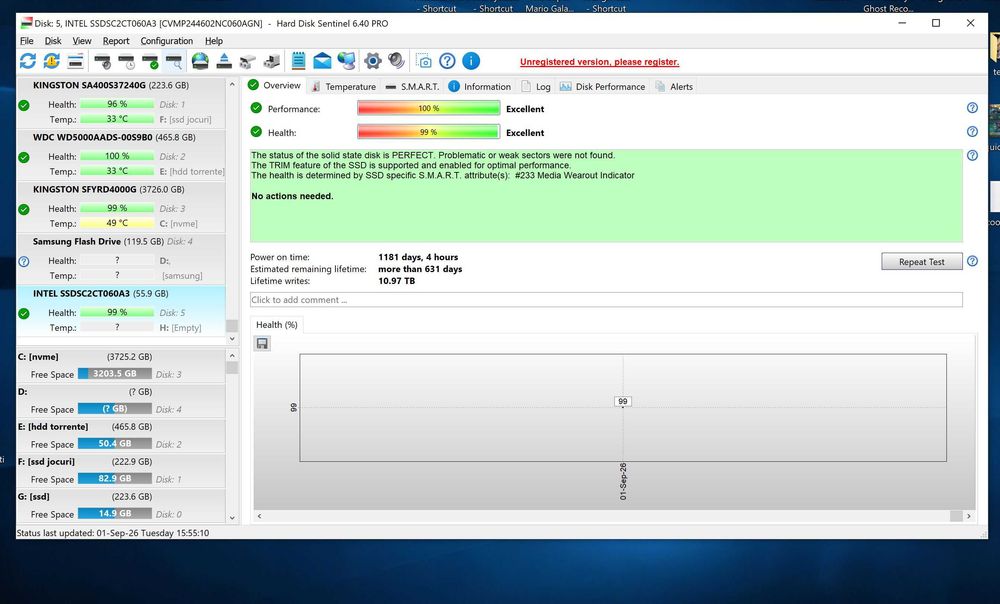Click the blue notepad report icon
The image size is (1000, 604).
[298, 61]
